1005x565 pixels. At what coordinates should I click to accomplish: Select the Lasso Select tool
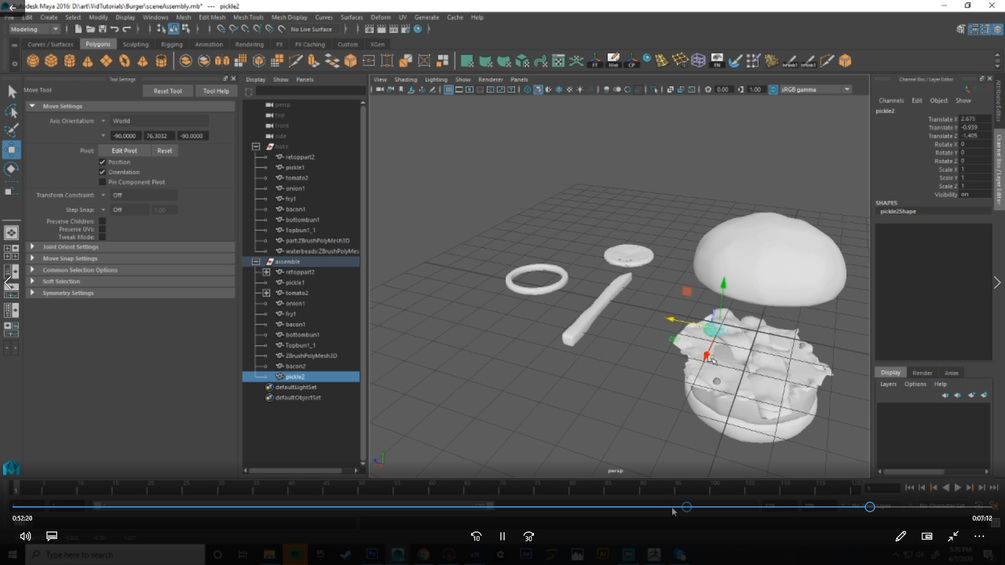(11, 111)
